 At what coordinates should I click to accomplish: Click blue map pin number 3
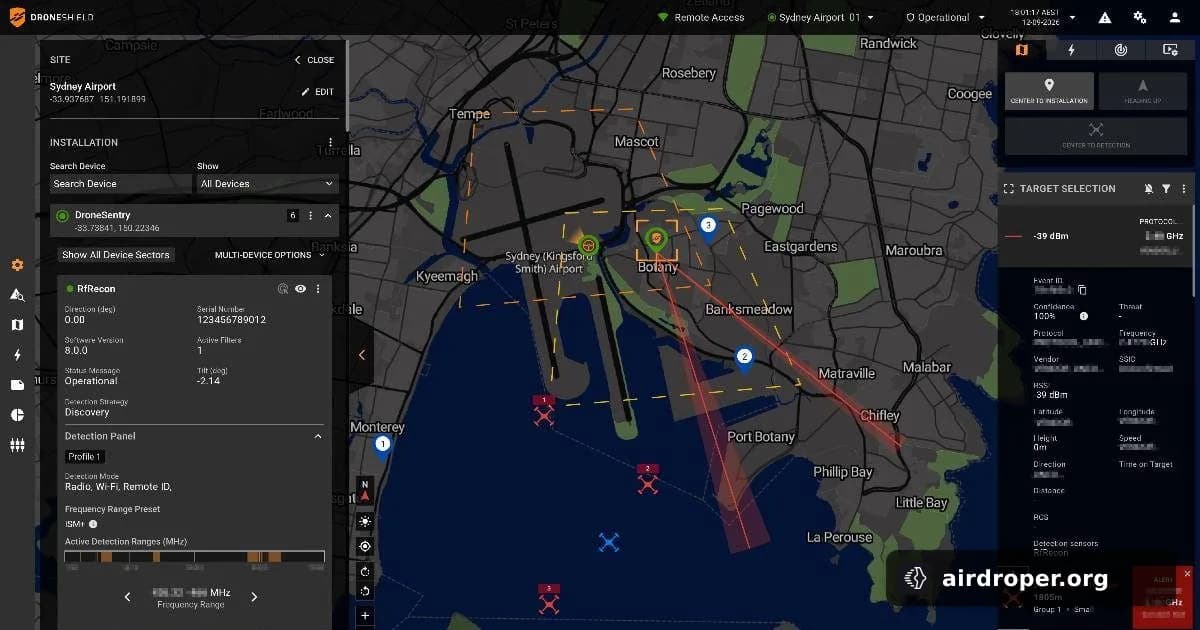click(x=708, y=229)
